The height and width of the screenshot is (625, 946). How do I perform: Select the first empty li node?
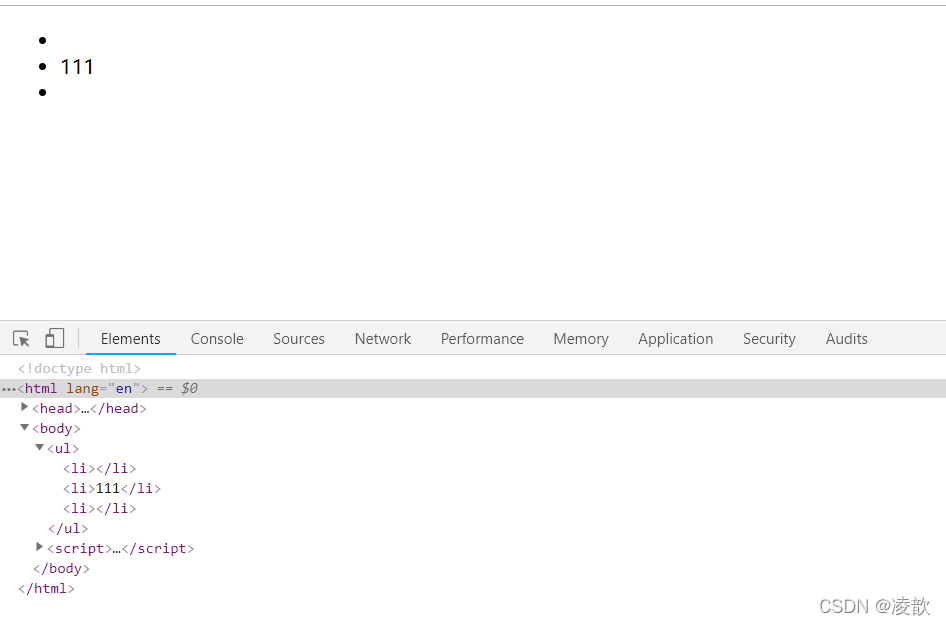point(100,468)
